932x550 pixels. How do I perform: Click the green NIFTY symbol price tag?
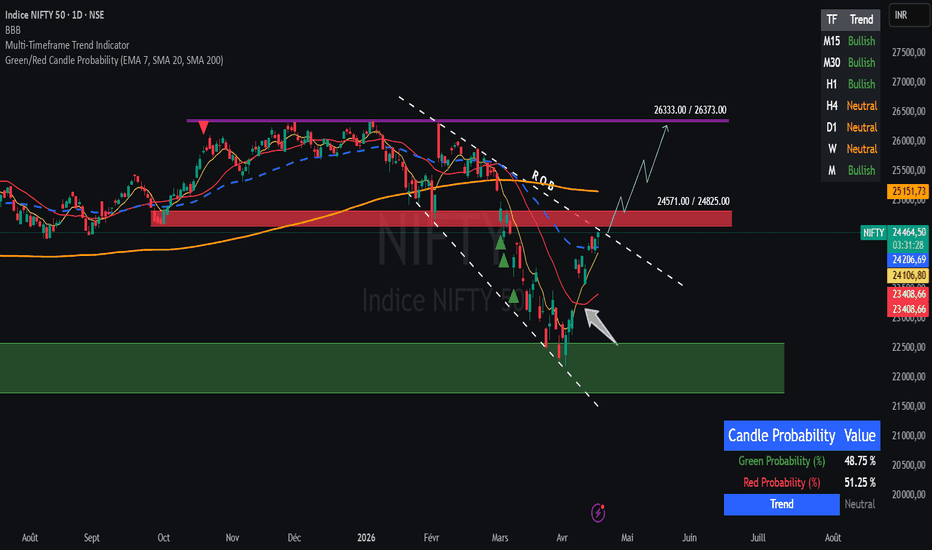(873, 232)
